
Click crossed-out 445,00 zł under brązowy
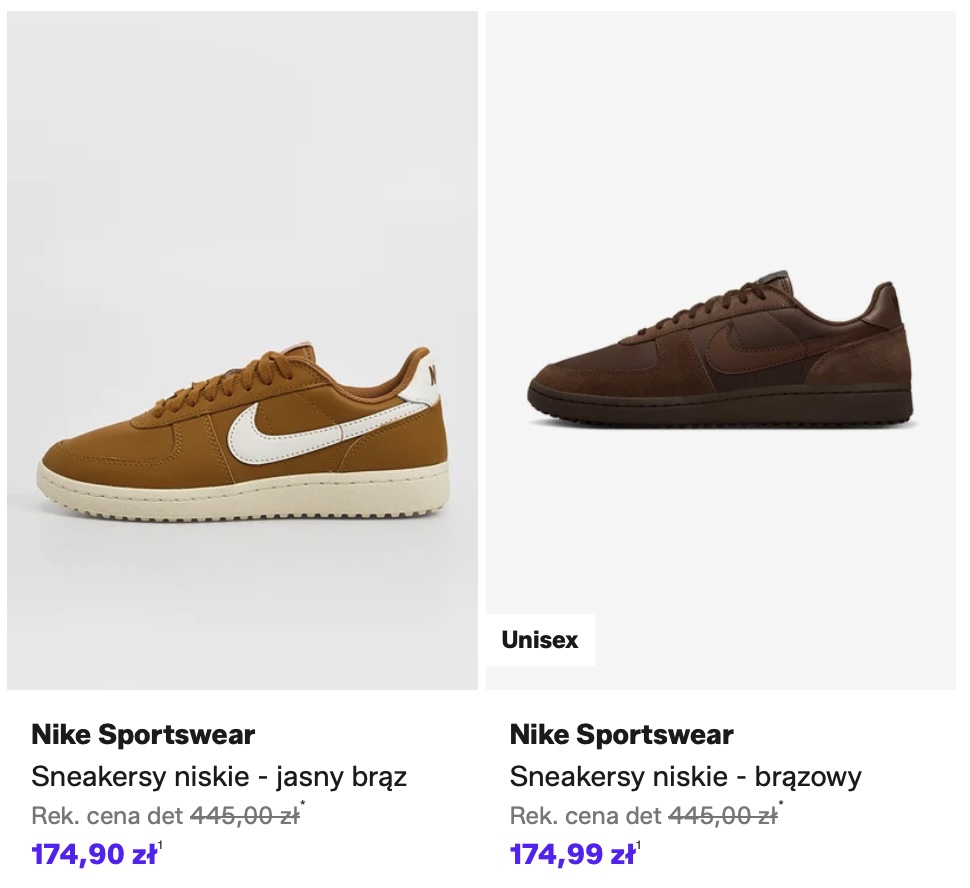tap(722, 816)
